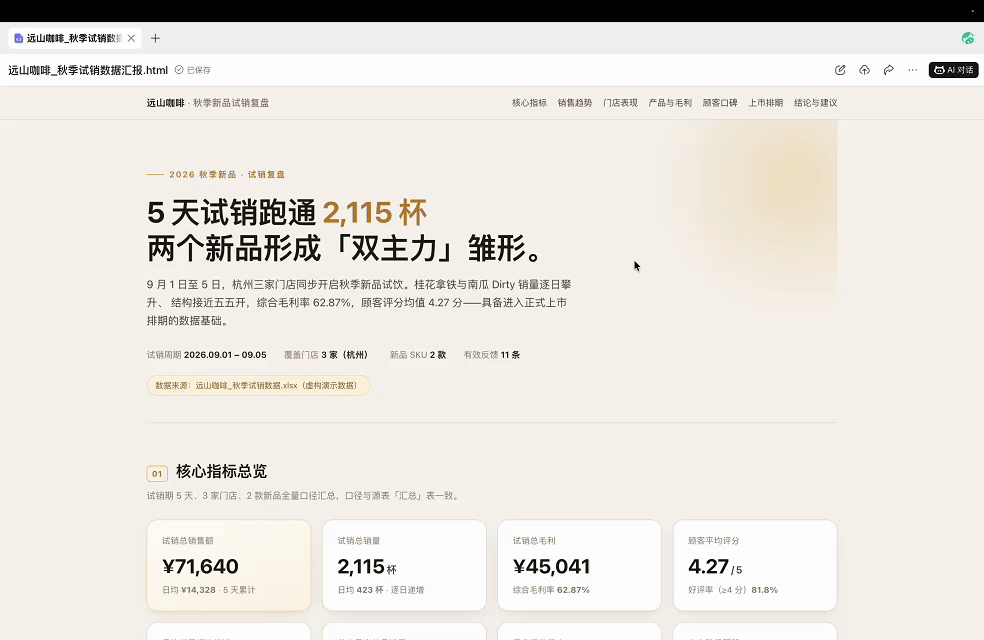Click the 日均 ¥14,328 · 5 天累计 text

(208, 590)
